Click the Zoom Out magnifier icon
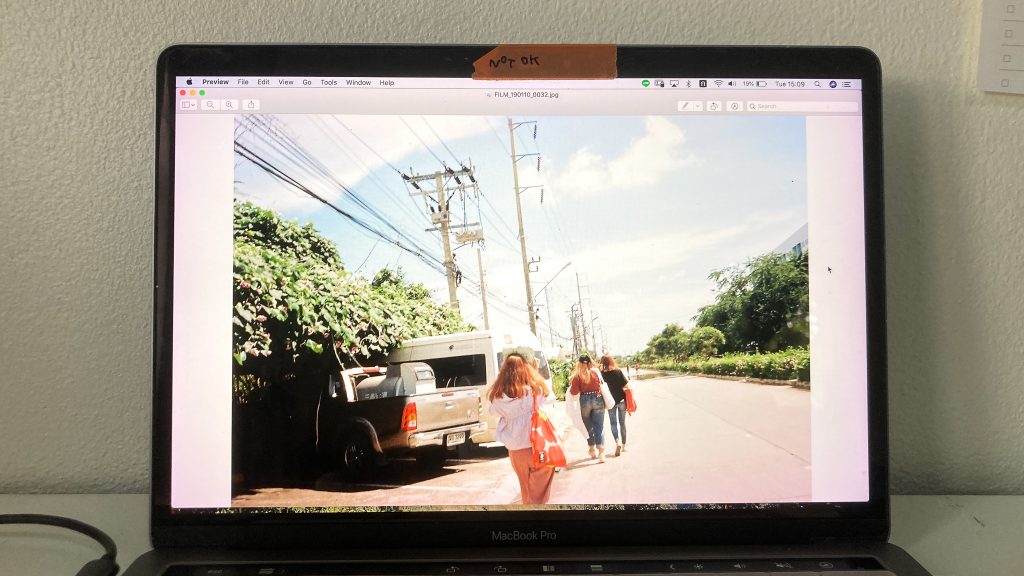 [210, 104]
